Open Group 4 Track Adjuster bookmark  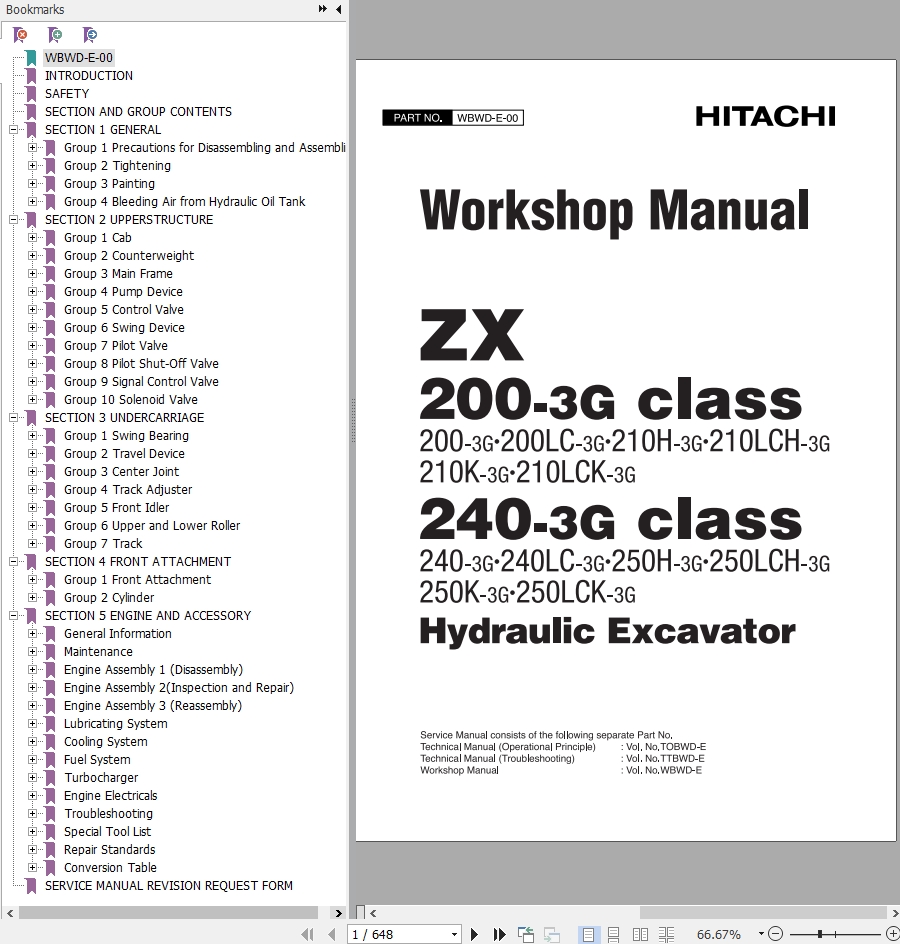point(128,489)
